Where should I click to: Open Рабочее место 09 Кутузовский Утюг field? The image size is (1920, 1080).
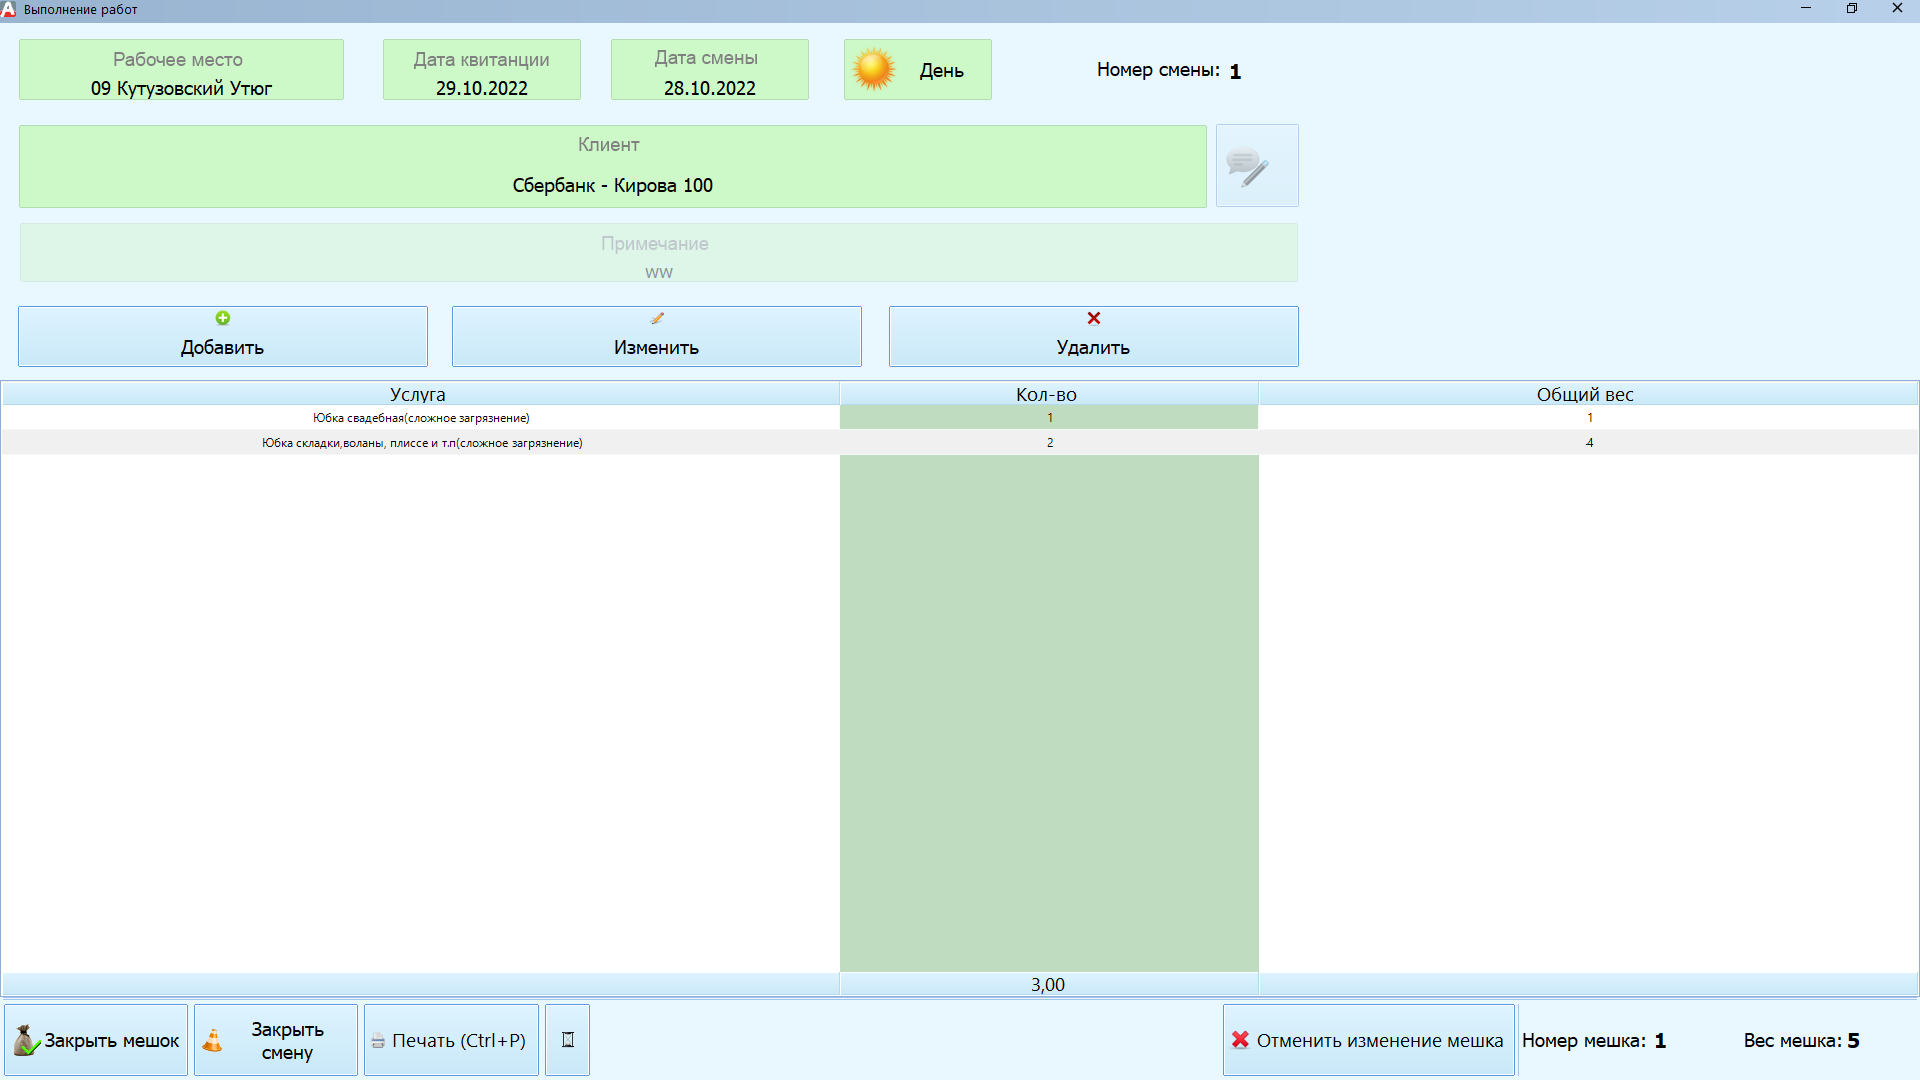(181, 70)
